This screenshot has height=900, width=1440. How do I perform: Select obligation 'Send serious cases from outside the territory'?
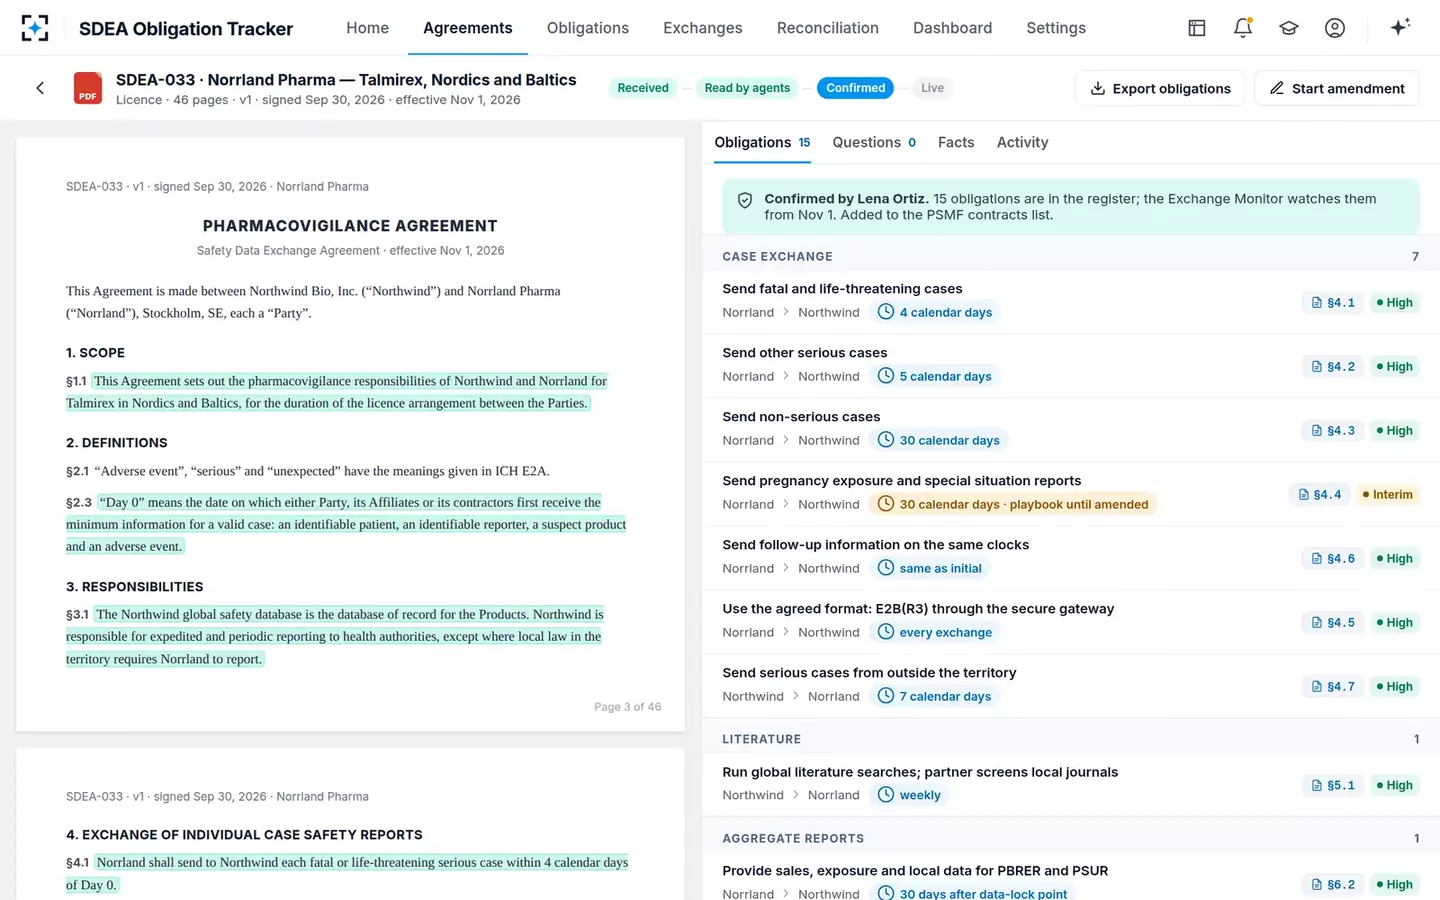pos(1071,686)
